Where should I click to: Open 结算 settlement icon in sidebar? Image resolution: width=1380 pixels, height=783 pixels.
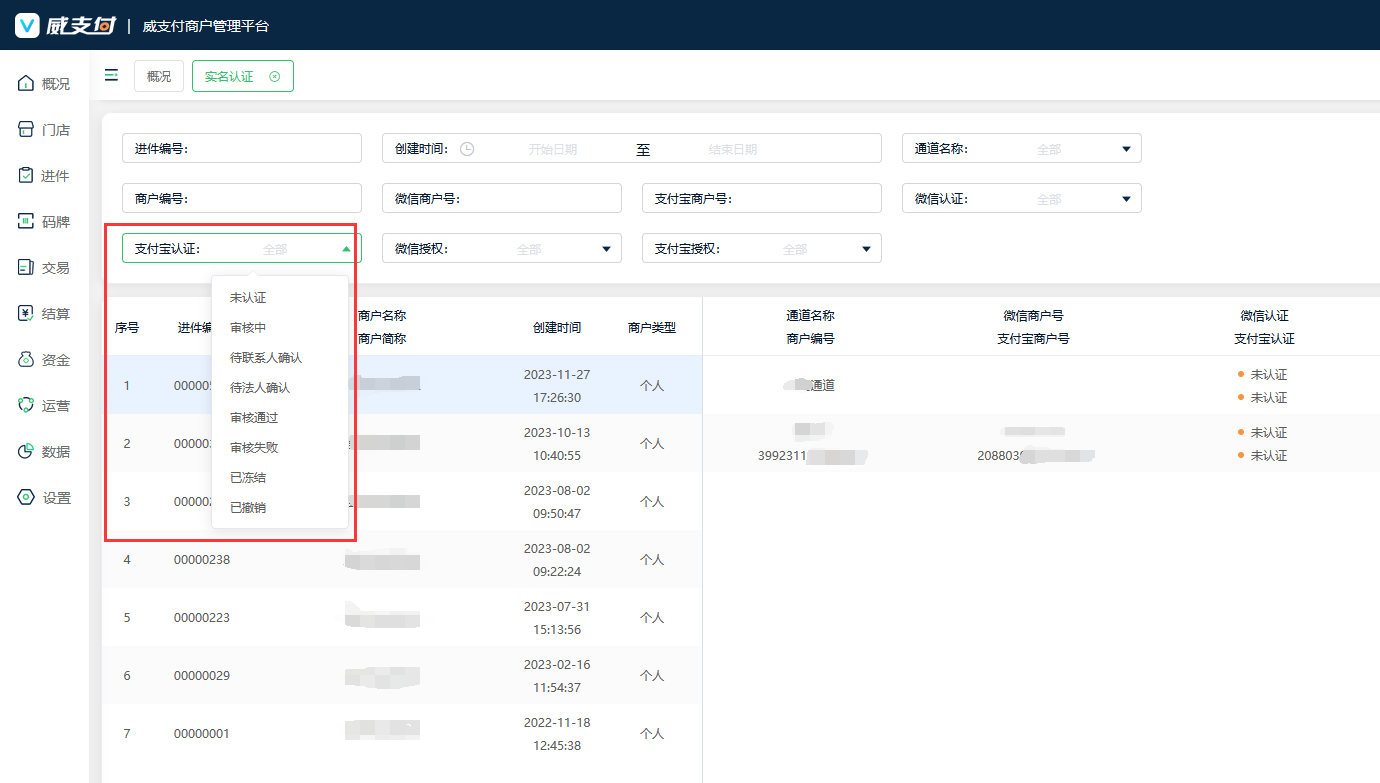pos(27,314)
